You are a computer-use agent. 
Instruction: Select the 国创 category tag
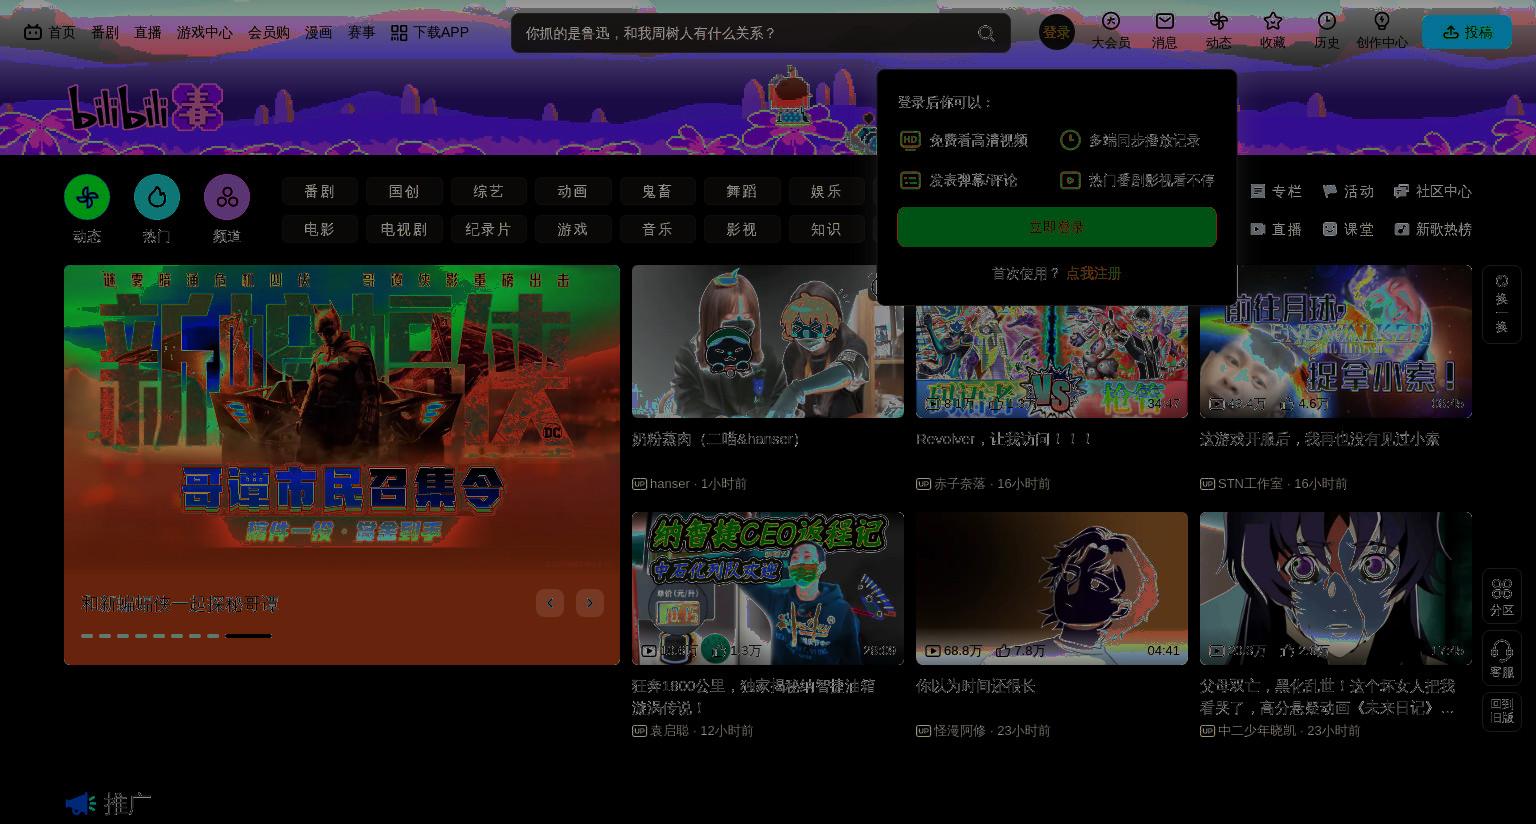[404, 191]
